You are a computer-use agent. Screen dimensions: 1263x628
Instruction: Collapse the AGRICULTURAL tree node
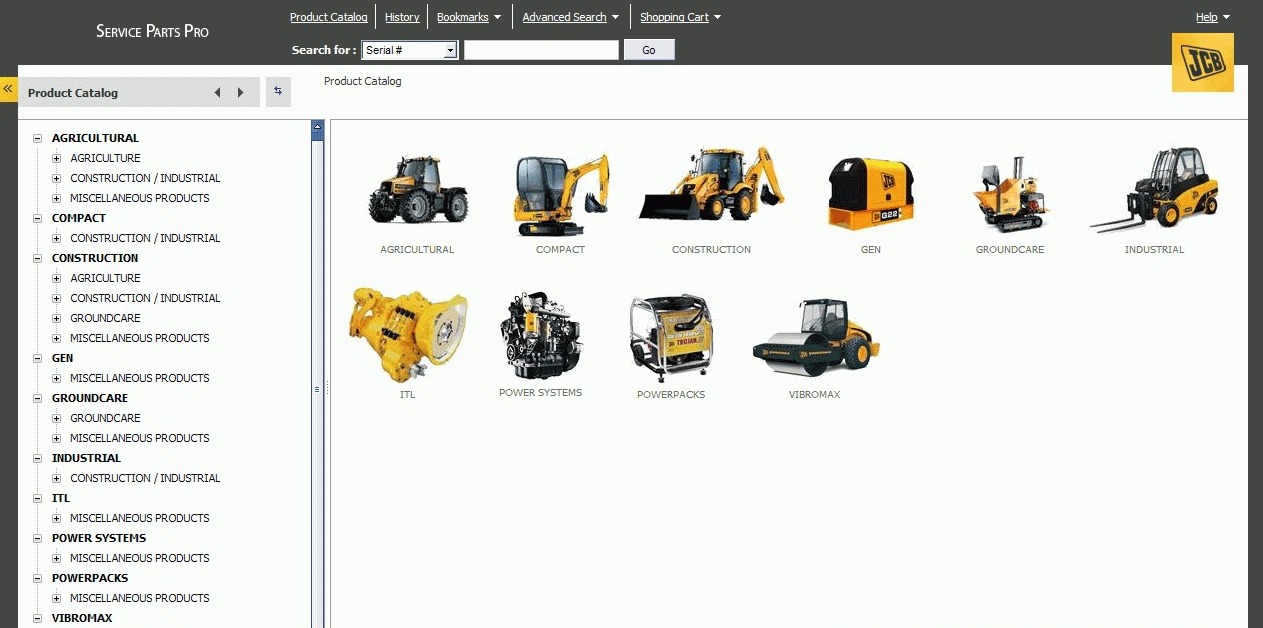click(38, 139)
